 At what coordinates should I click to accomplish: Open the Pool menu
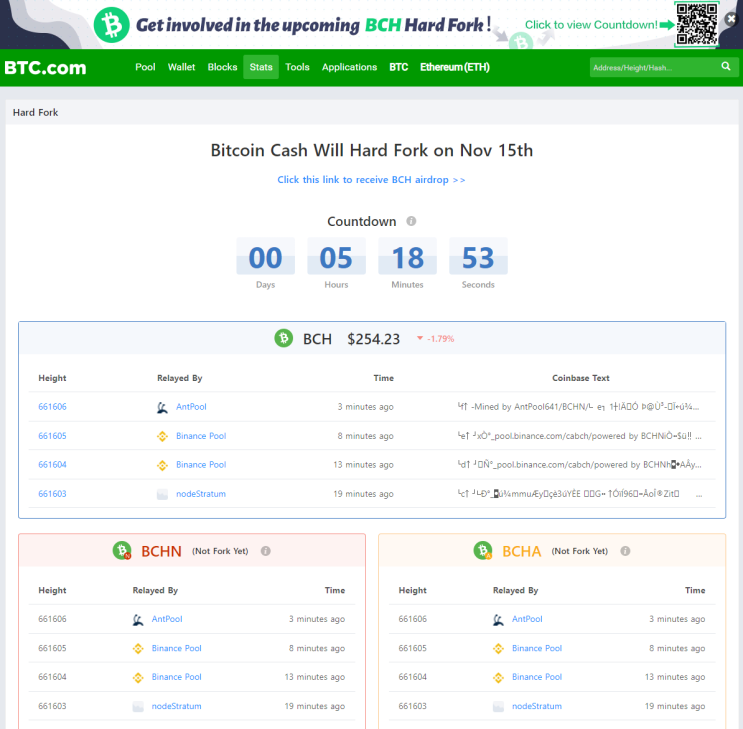coord(145,67)
